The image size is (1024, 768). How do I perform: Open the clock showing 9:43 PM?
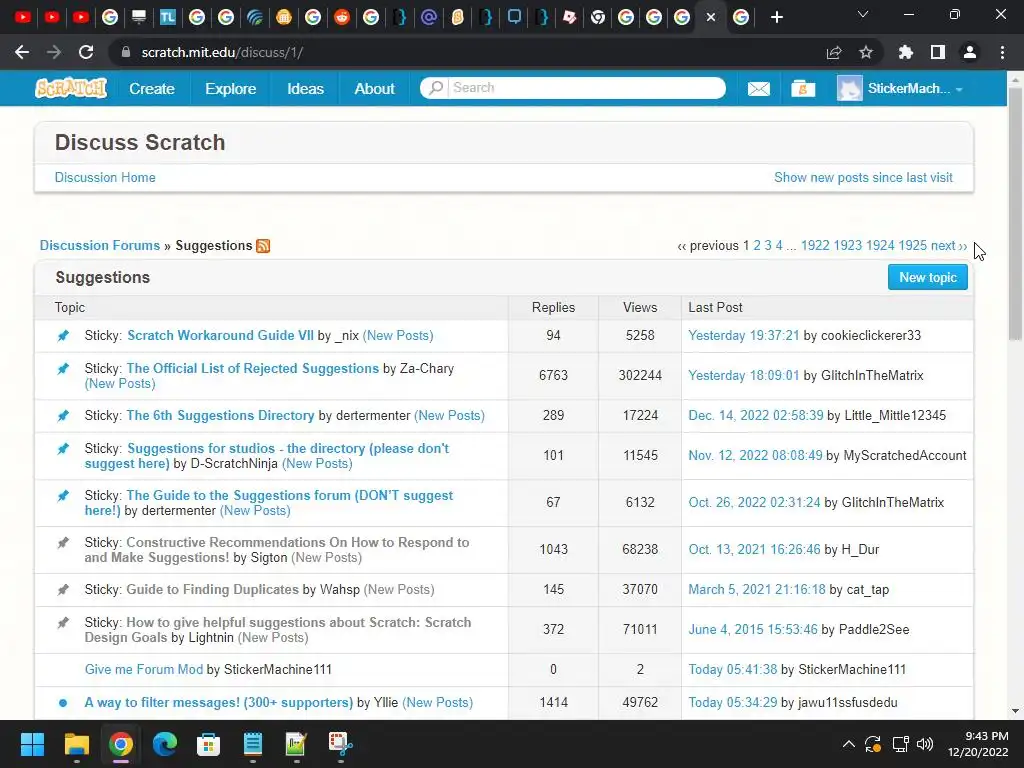pyautogui.click(x=978, y=744)
